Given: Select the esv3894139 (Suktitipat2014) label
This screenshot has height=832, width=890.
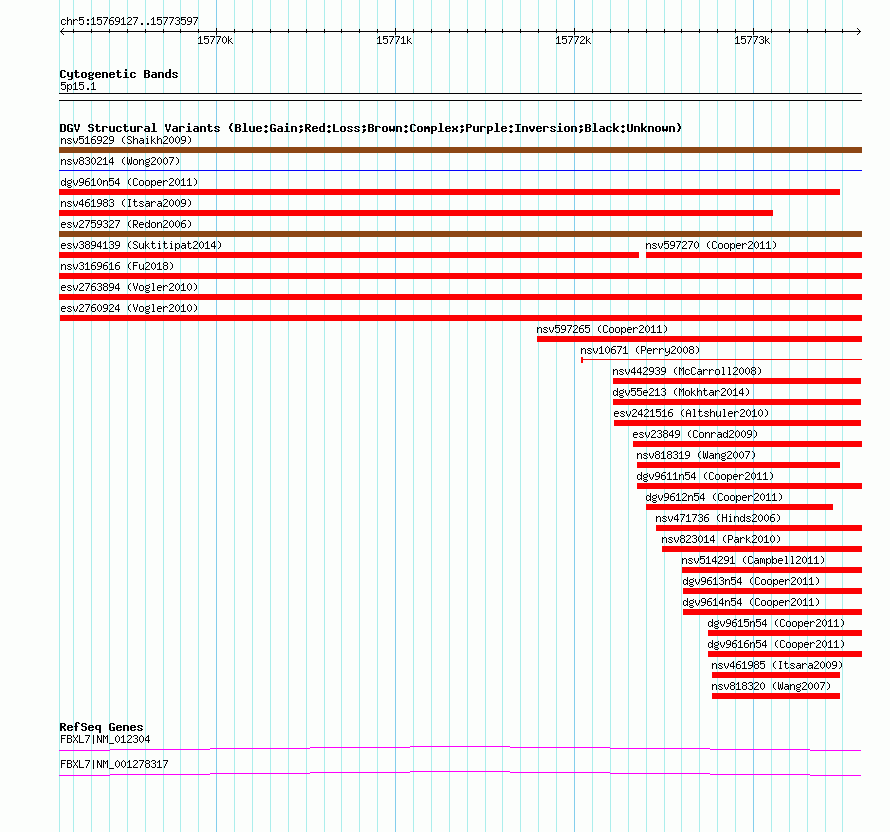Looking at the screenshot, I should point(141,245).
